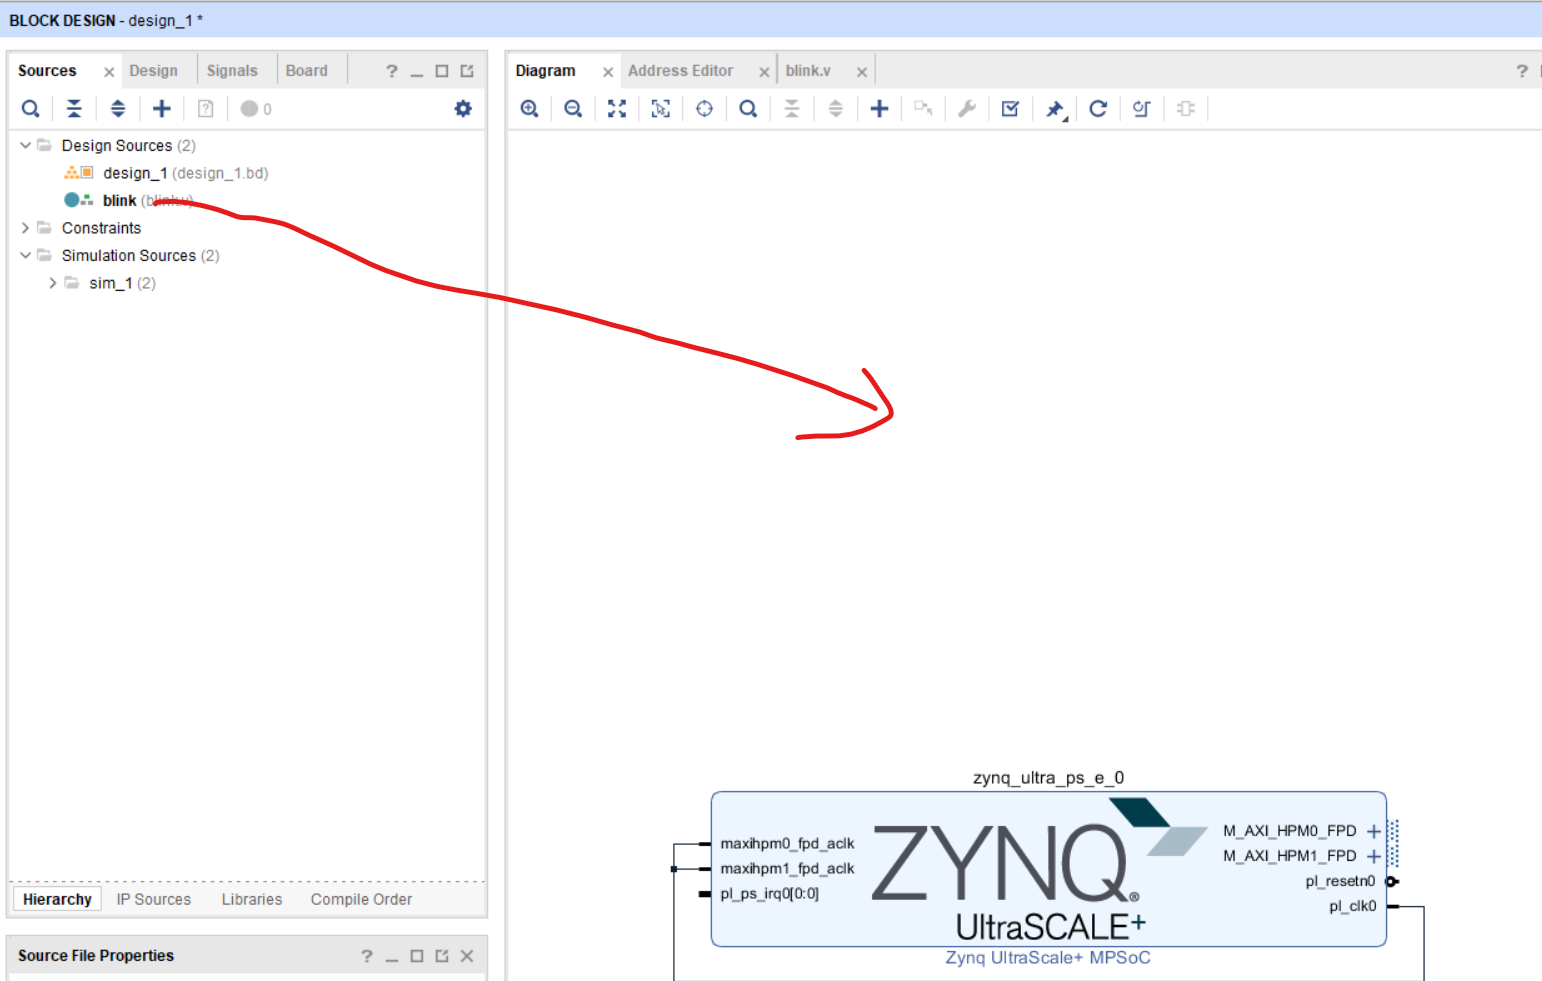Maximize the Sources panel
This screenshot has height=981, width=1542.
pos(442,71)
